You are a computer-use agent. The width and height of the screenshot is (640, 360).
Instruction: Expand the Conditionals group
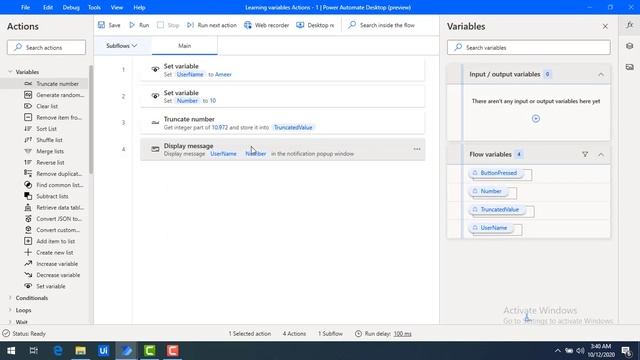tap(10, 298)
